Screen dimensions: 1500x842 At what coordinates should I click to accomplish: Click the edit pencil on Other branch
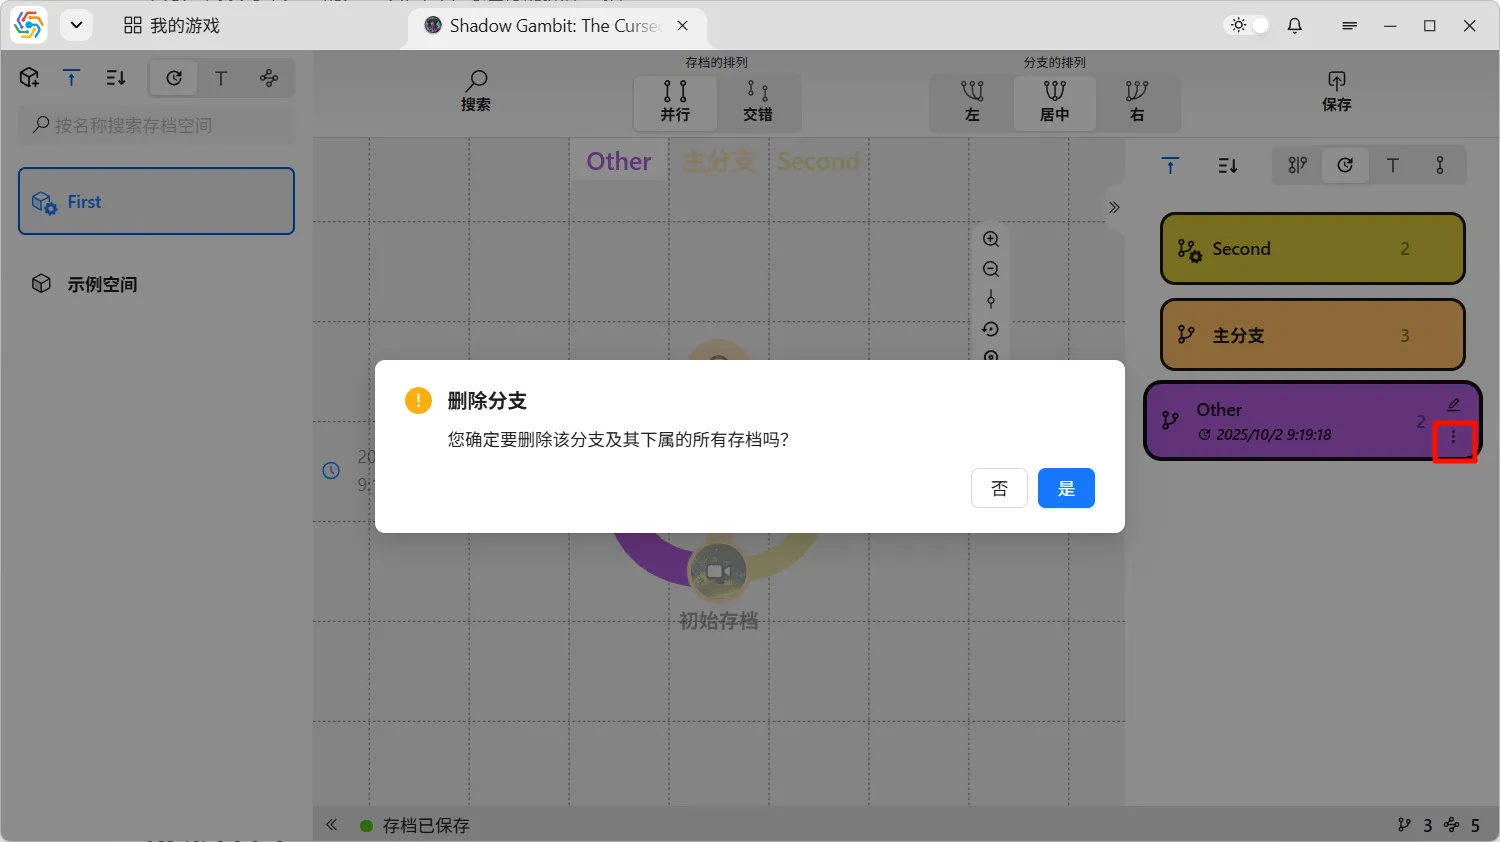tap(1454, 405)
